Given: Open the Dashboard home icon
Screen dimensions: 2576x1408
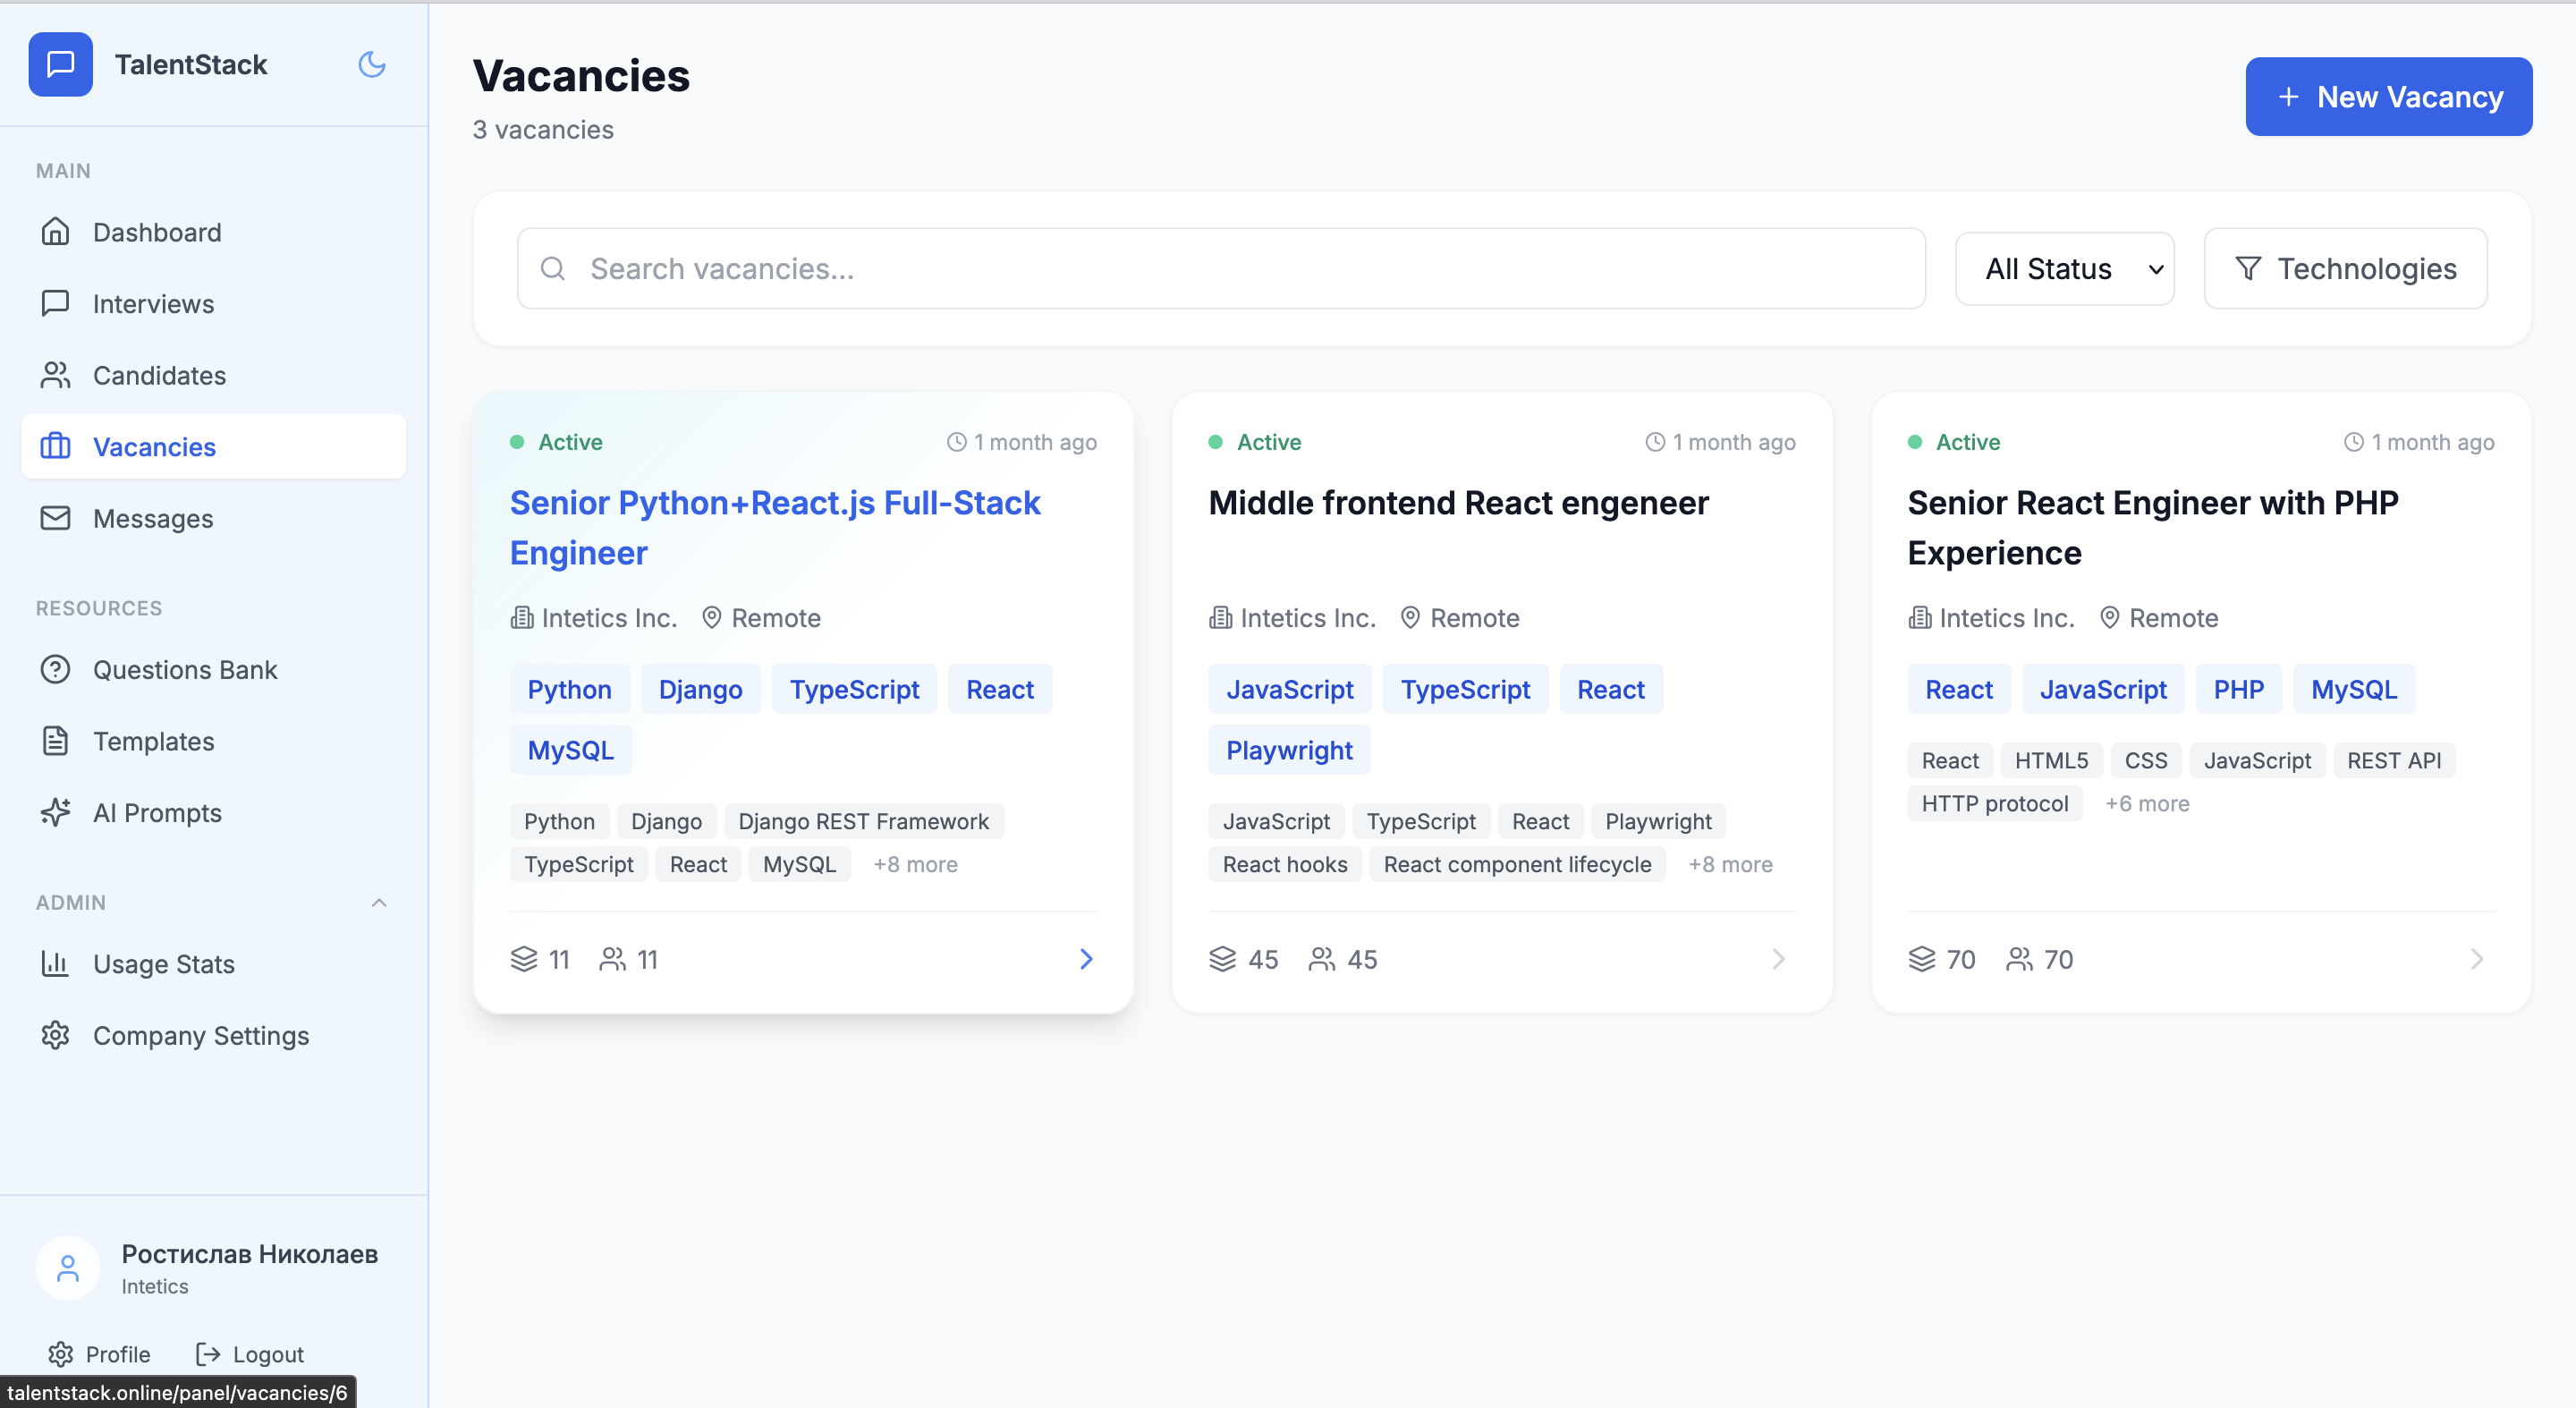Looking at the screenshot, I should point(55,232).
